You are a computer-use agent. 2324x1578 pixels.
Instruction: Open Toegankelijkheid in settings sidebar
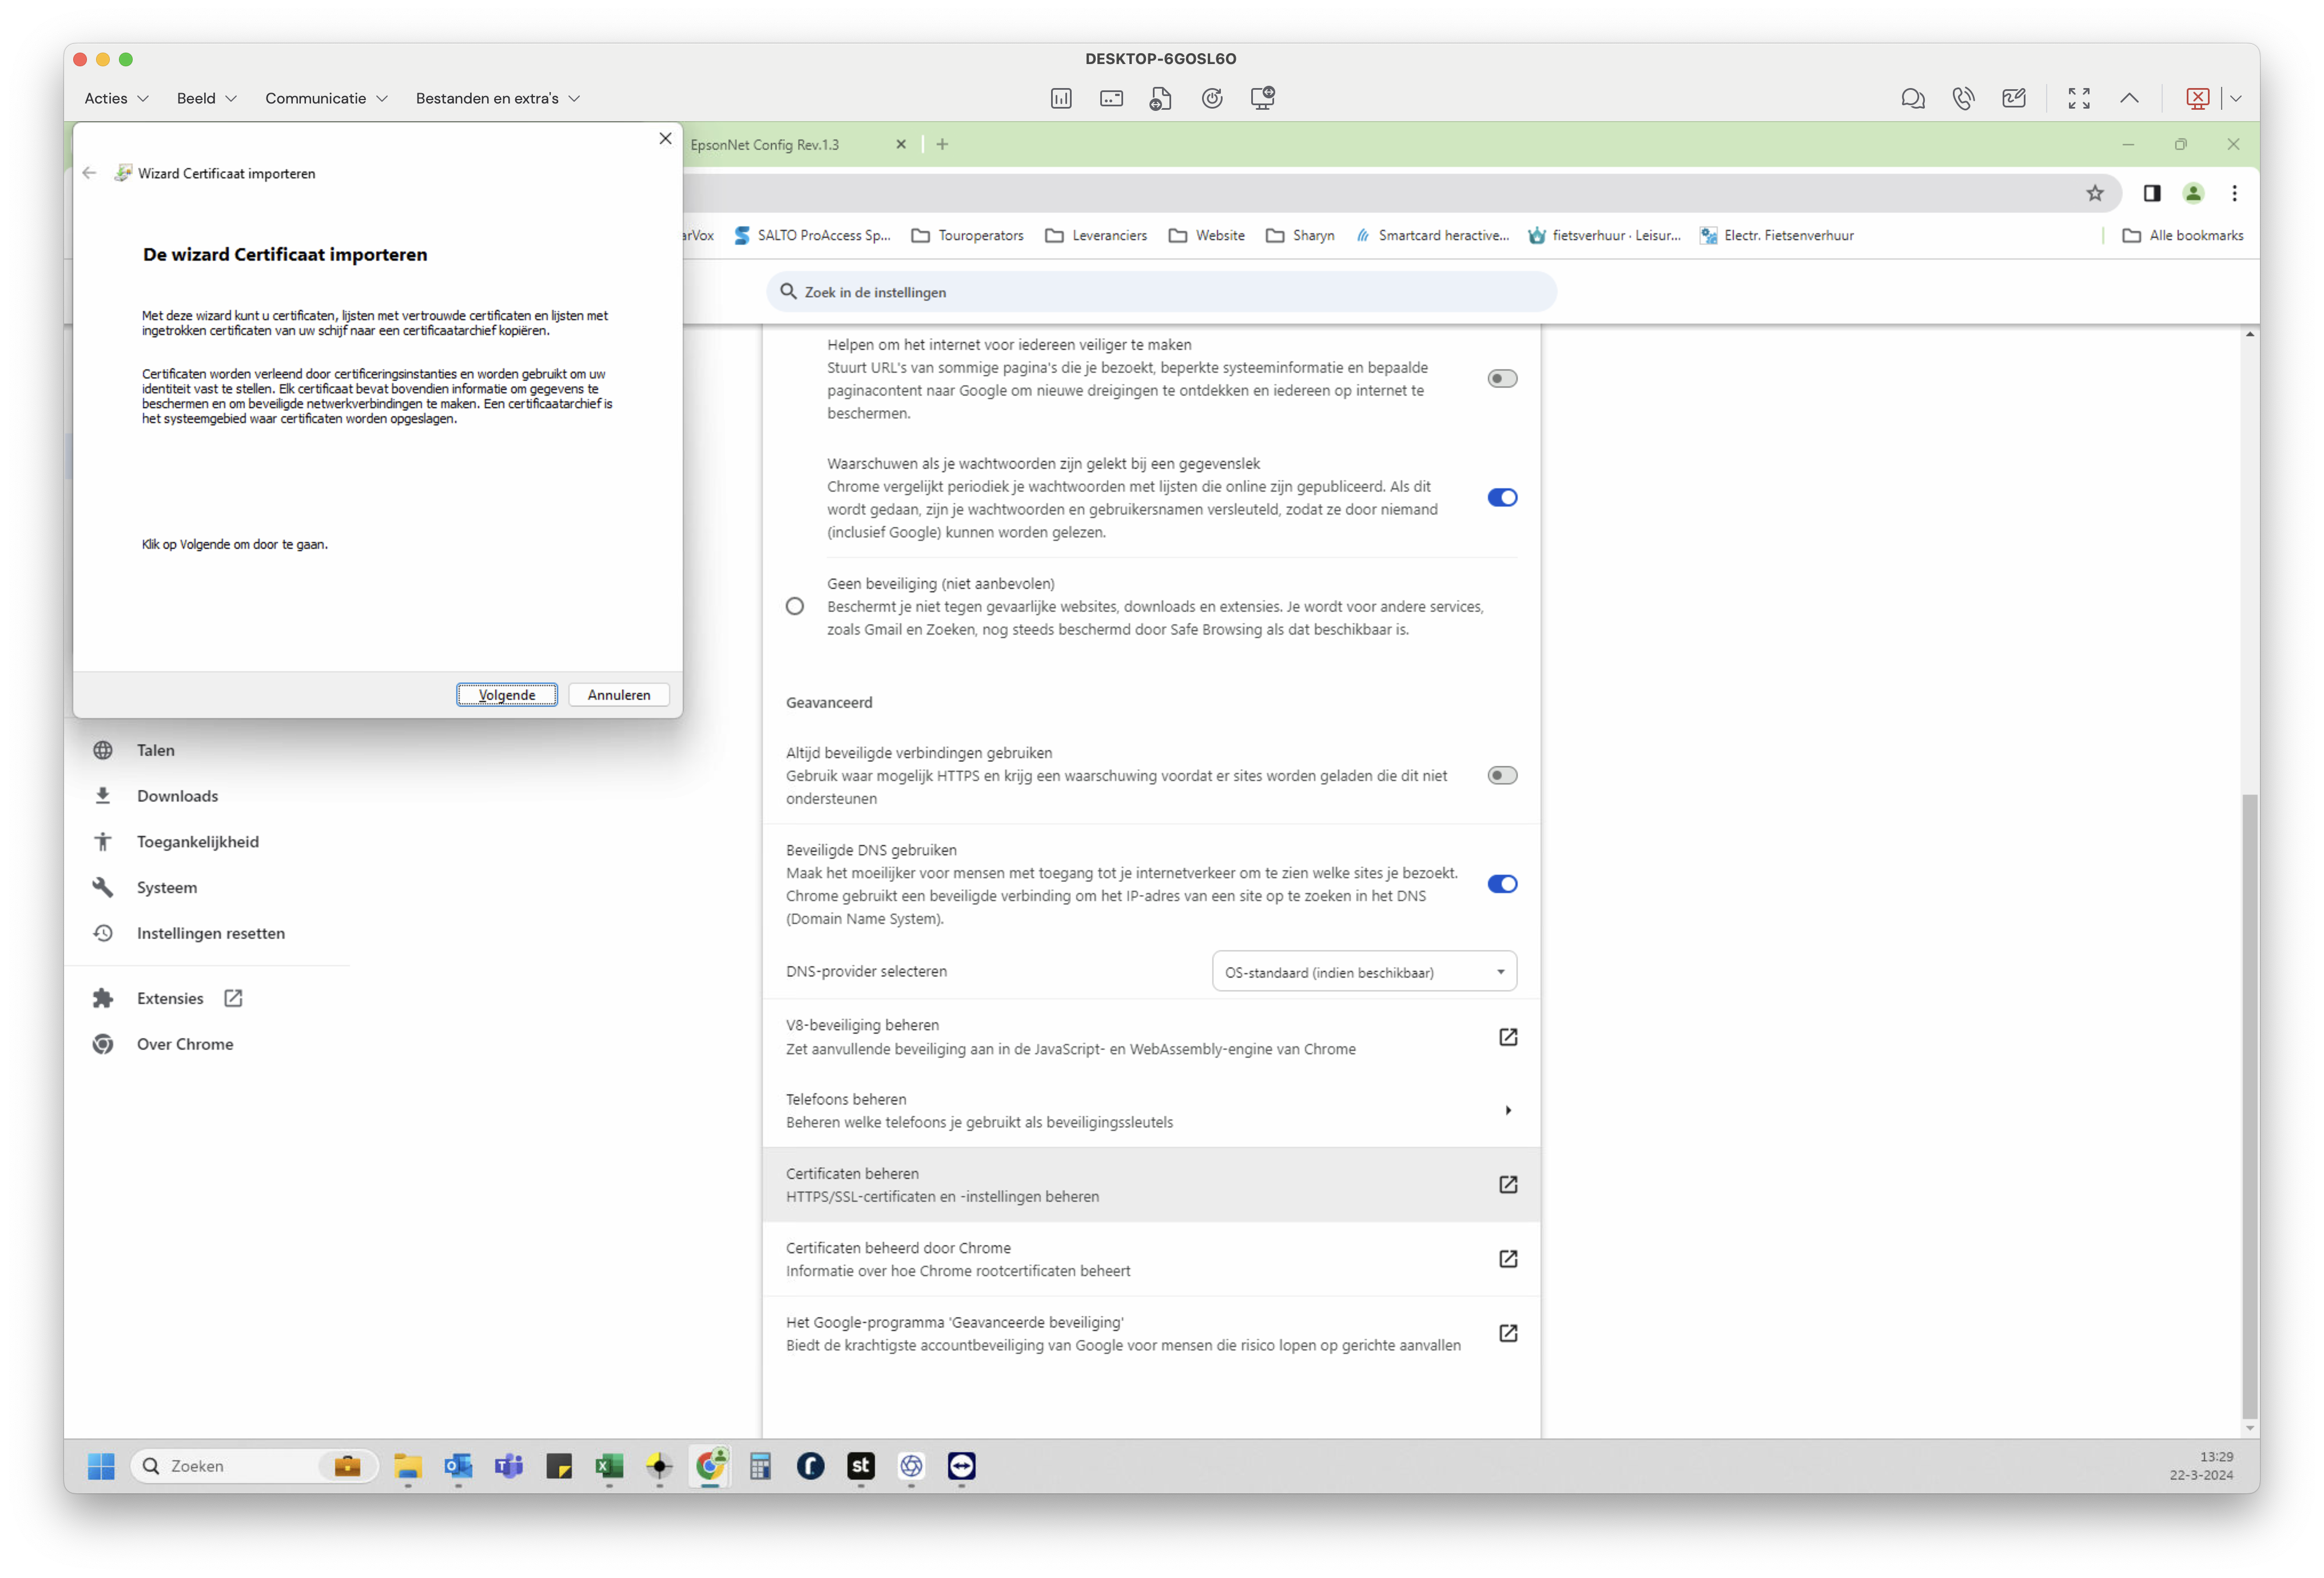coord(197,842)
